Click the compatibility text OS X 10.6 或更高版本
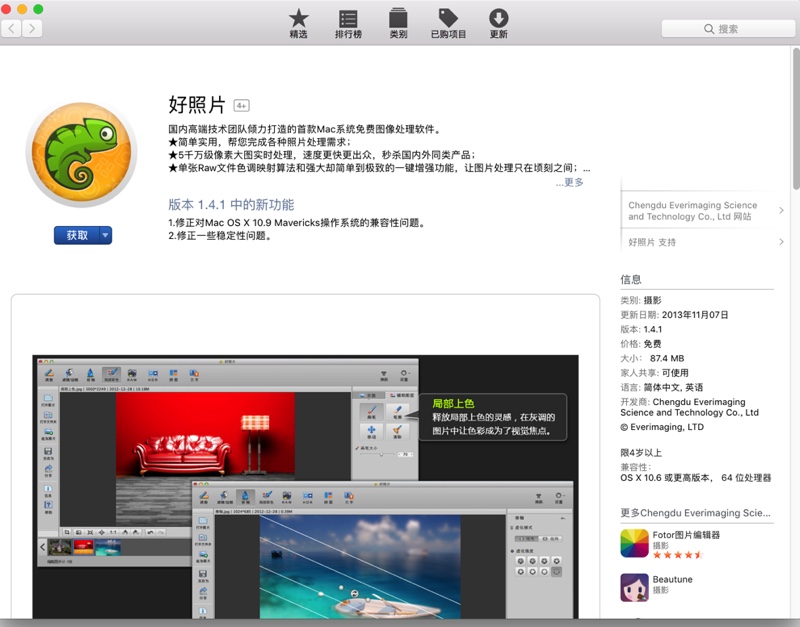800x627 pixels. pyautogui.click(x=665, y=478)
